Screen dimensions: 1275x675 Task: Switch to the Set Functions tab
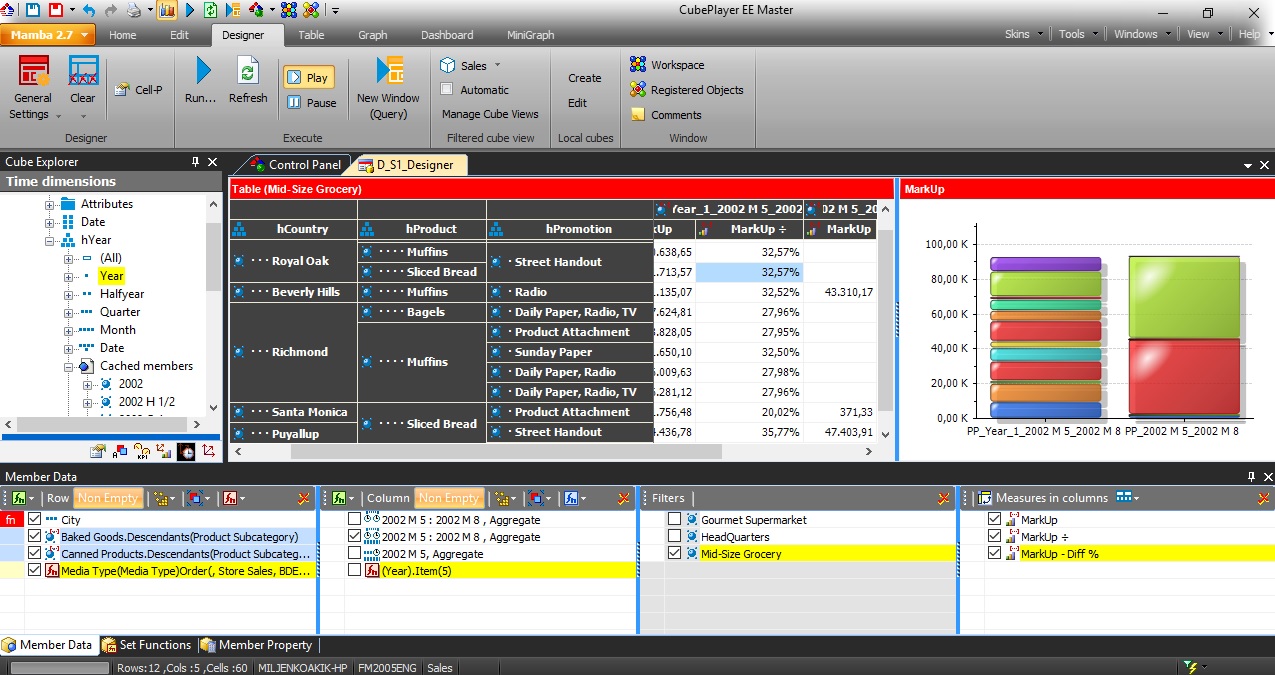coord(145,645)
